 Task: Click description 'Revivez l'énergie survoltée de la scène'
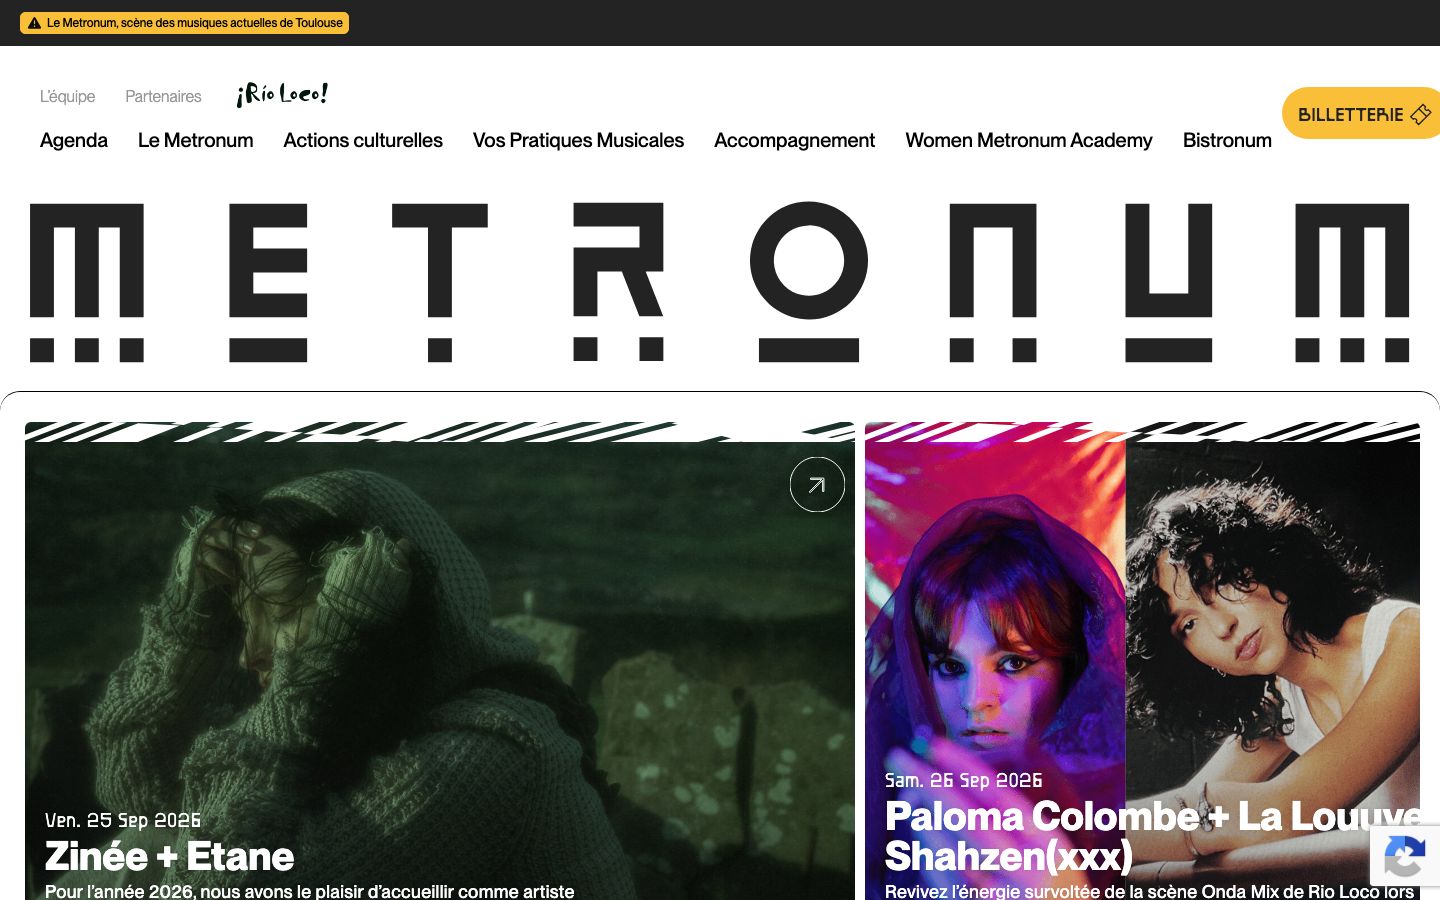click(x=1150, y=891)
